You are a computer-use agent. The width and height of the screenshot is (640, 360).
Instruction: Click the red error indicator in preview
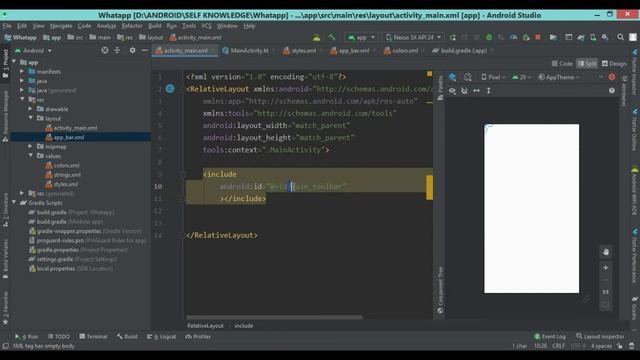pyautogui.click(x=611, y=77)
